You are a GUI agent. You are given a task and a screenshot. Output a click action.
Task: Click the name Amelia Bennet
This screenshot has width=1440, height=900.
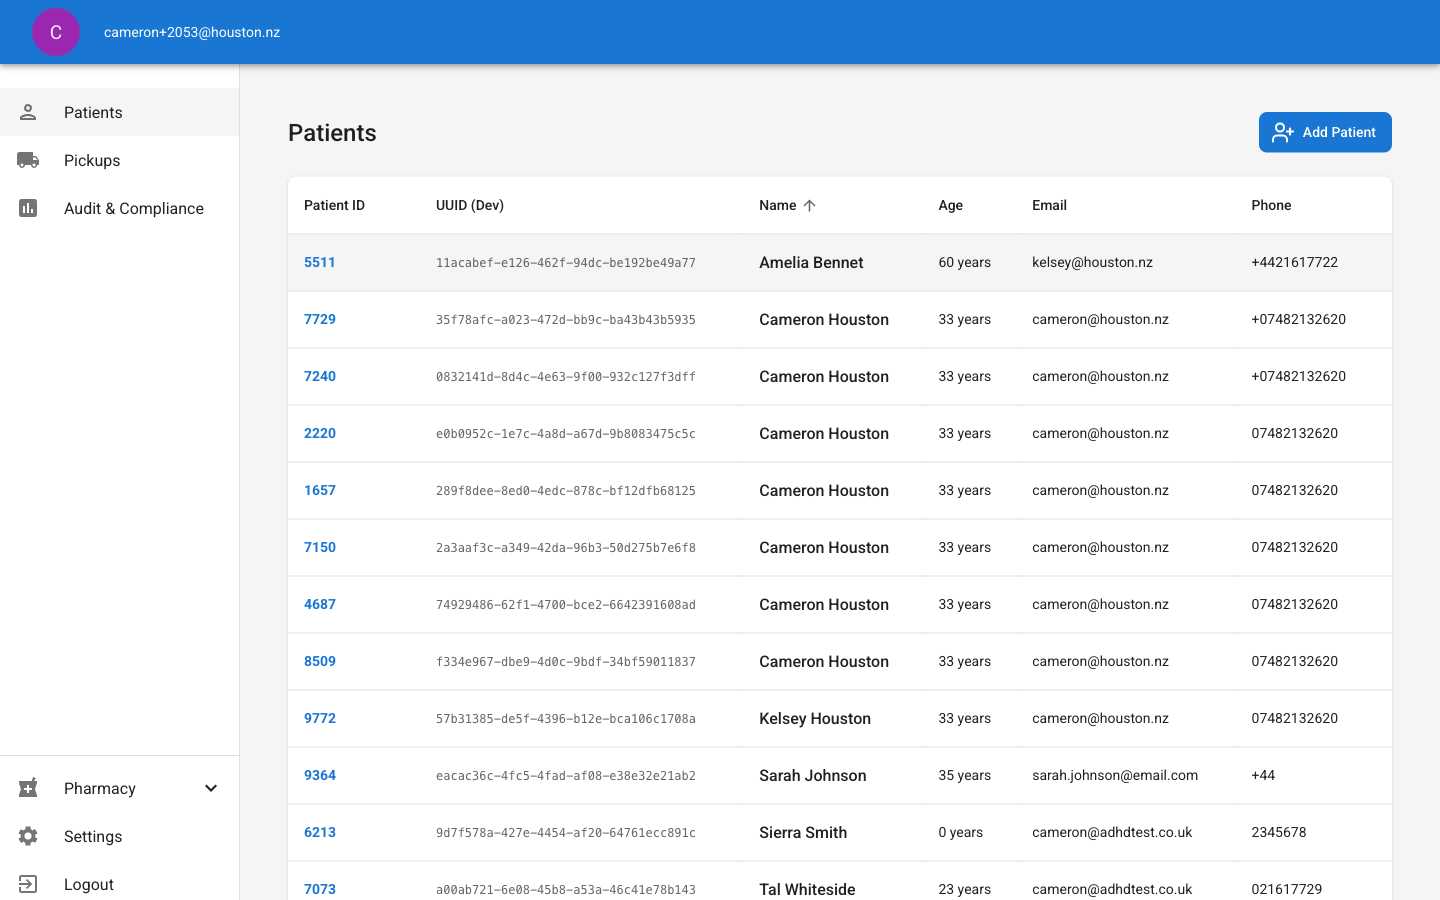(x=811, y=262)
